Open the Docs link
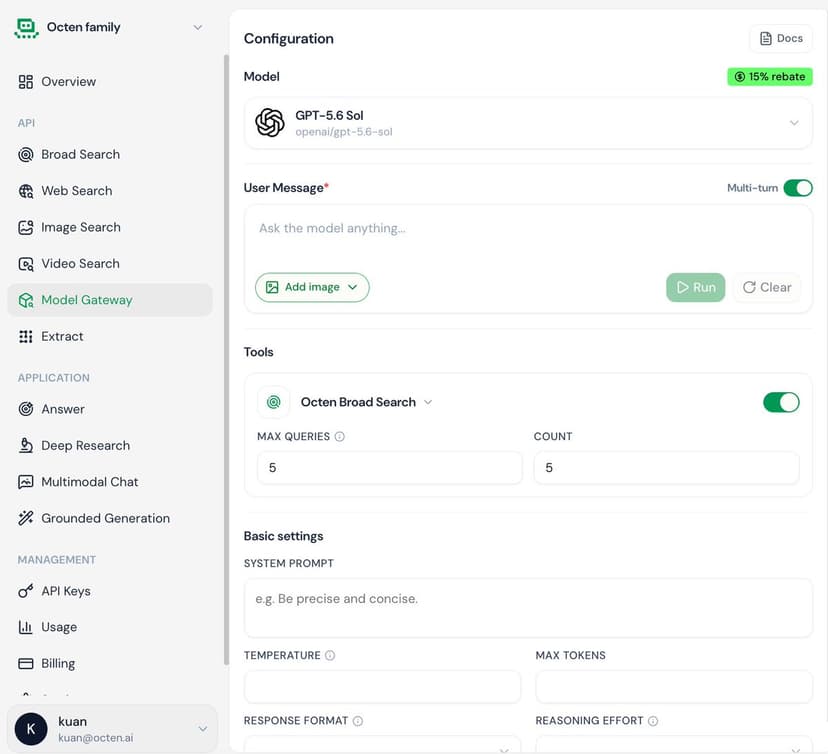This screenshot has width=828, height=754. coord(781,39)
